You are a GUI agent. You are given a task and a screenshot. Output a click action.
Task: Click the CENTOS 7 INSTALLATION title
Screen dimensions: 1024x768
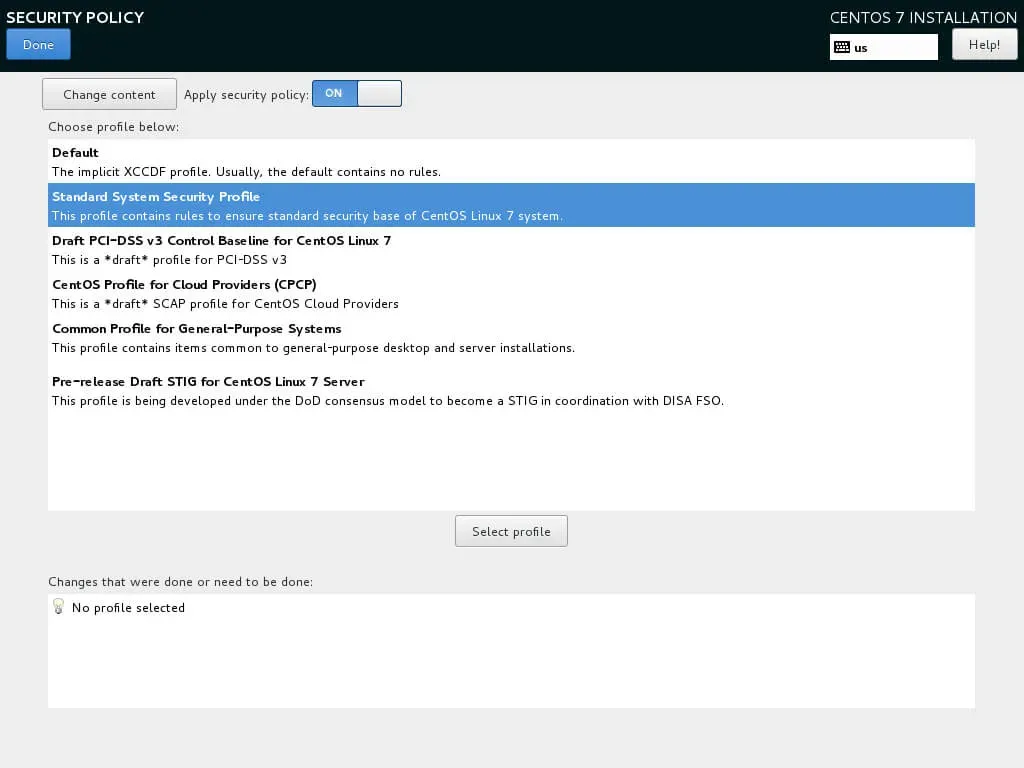(923, 18)
